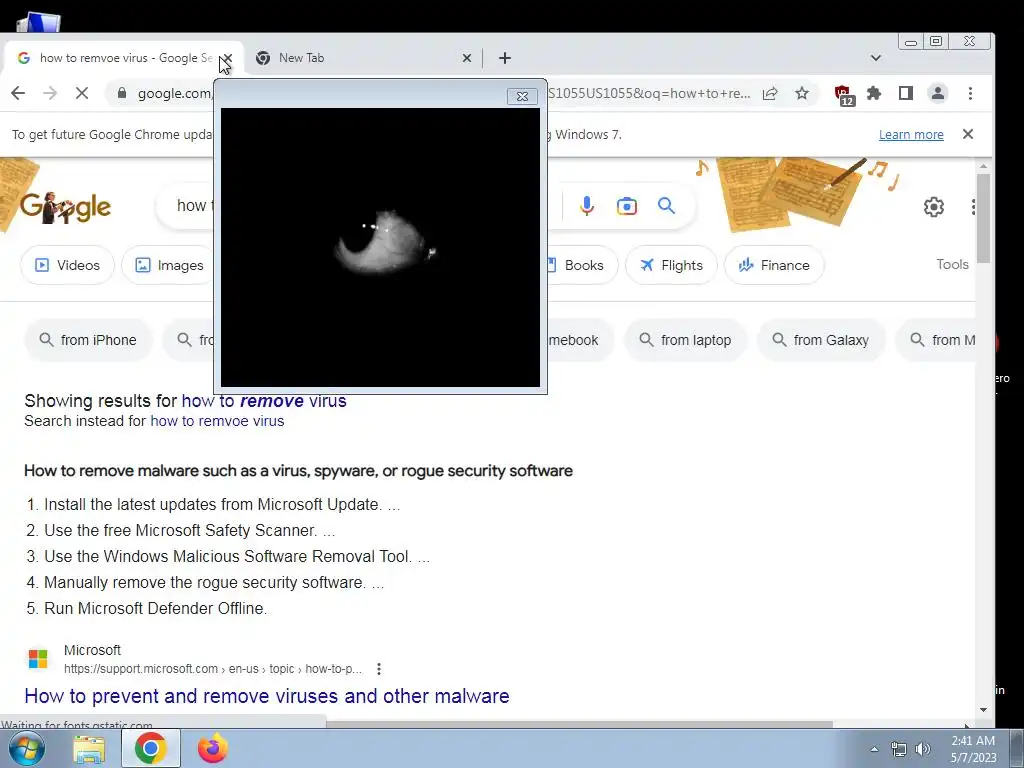Click the Google doodle logo
1024x768 pixels.
tap(65, 207)
